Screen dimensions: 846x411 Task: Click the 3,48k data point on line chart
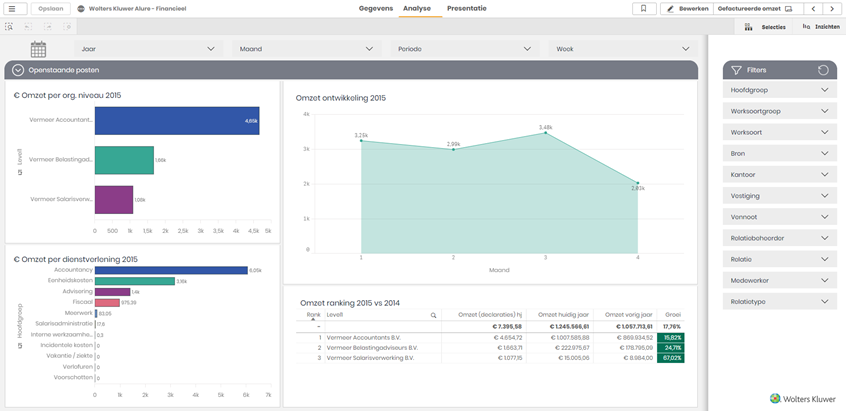pos(545,133)
